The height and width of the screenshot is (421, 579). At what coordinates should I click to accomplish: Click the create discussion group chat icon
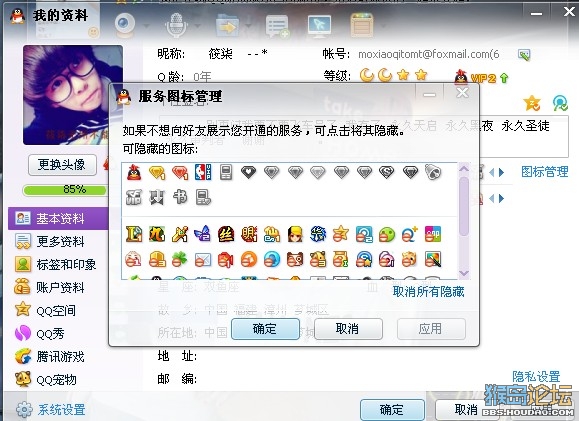tap(277, 26)
